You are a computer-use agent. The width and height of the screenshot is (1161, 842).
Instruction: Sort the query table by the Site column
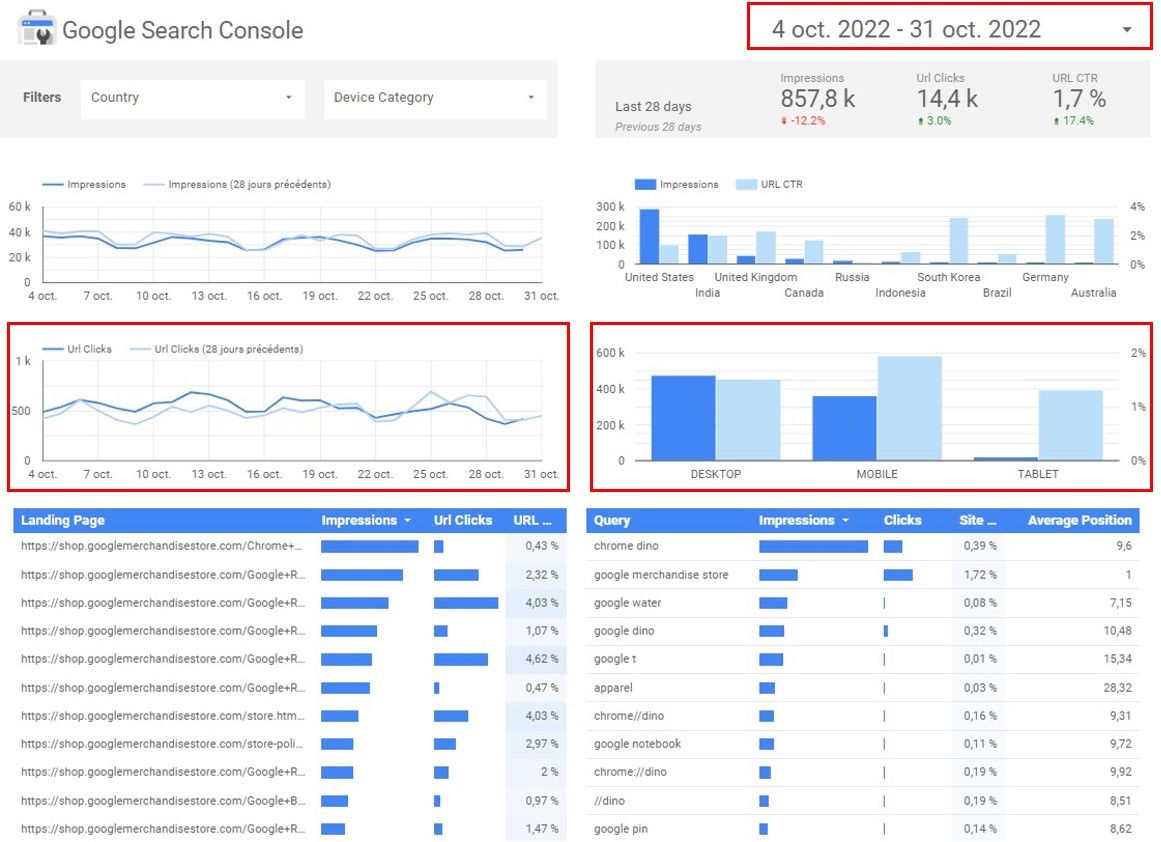point(977,521)
